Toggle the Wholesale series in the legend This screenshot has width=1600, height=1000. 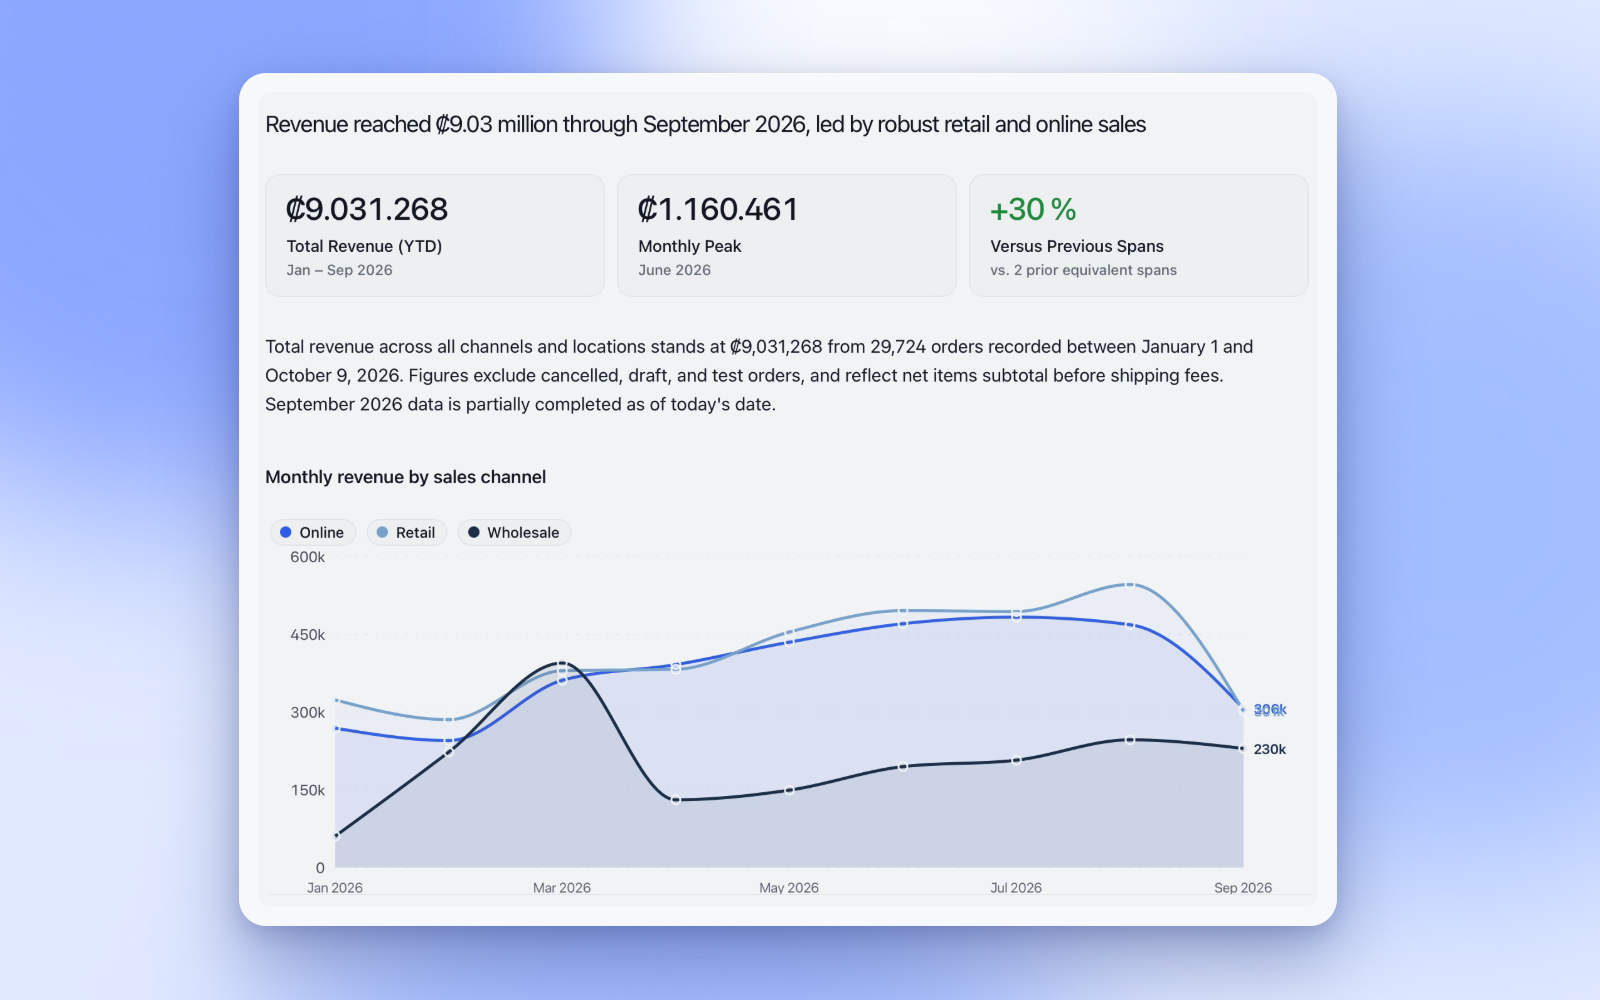[514, 532]
